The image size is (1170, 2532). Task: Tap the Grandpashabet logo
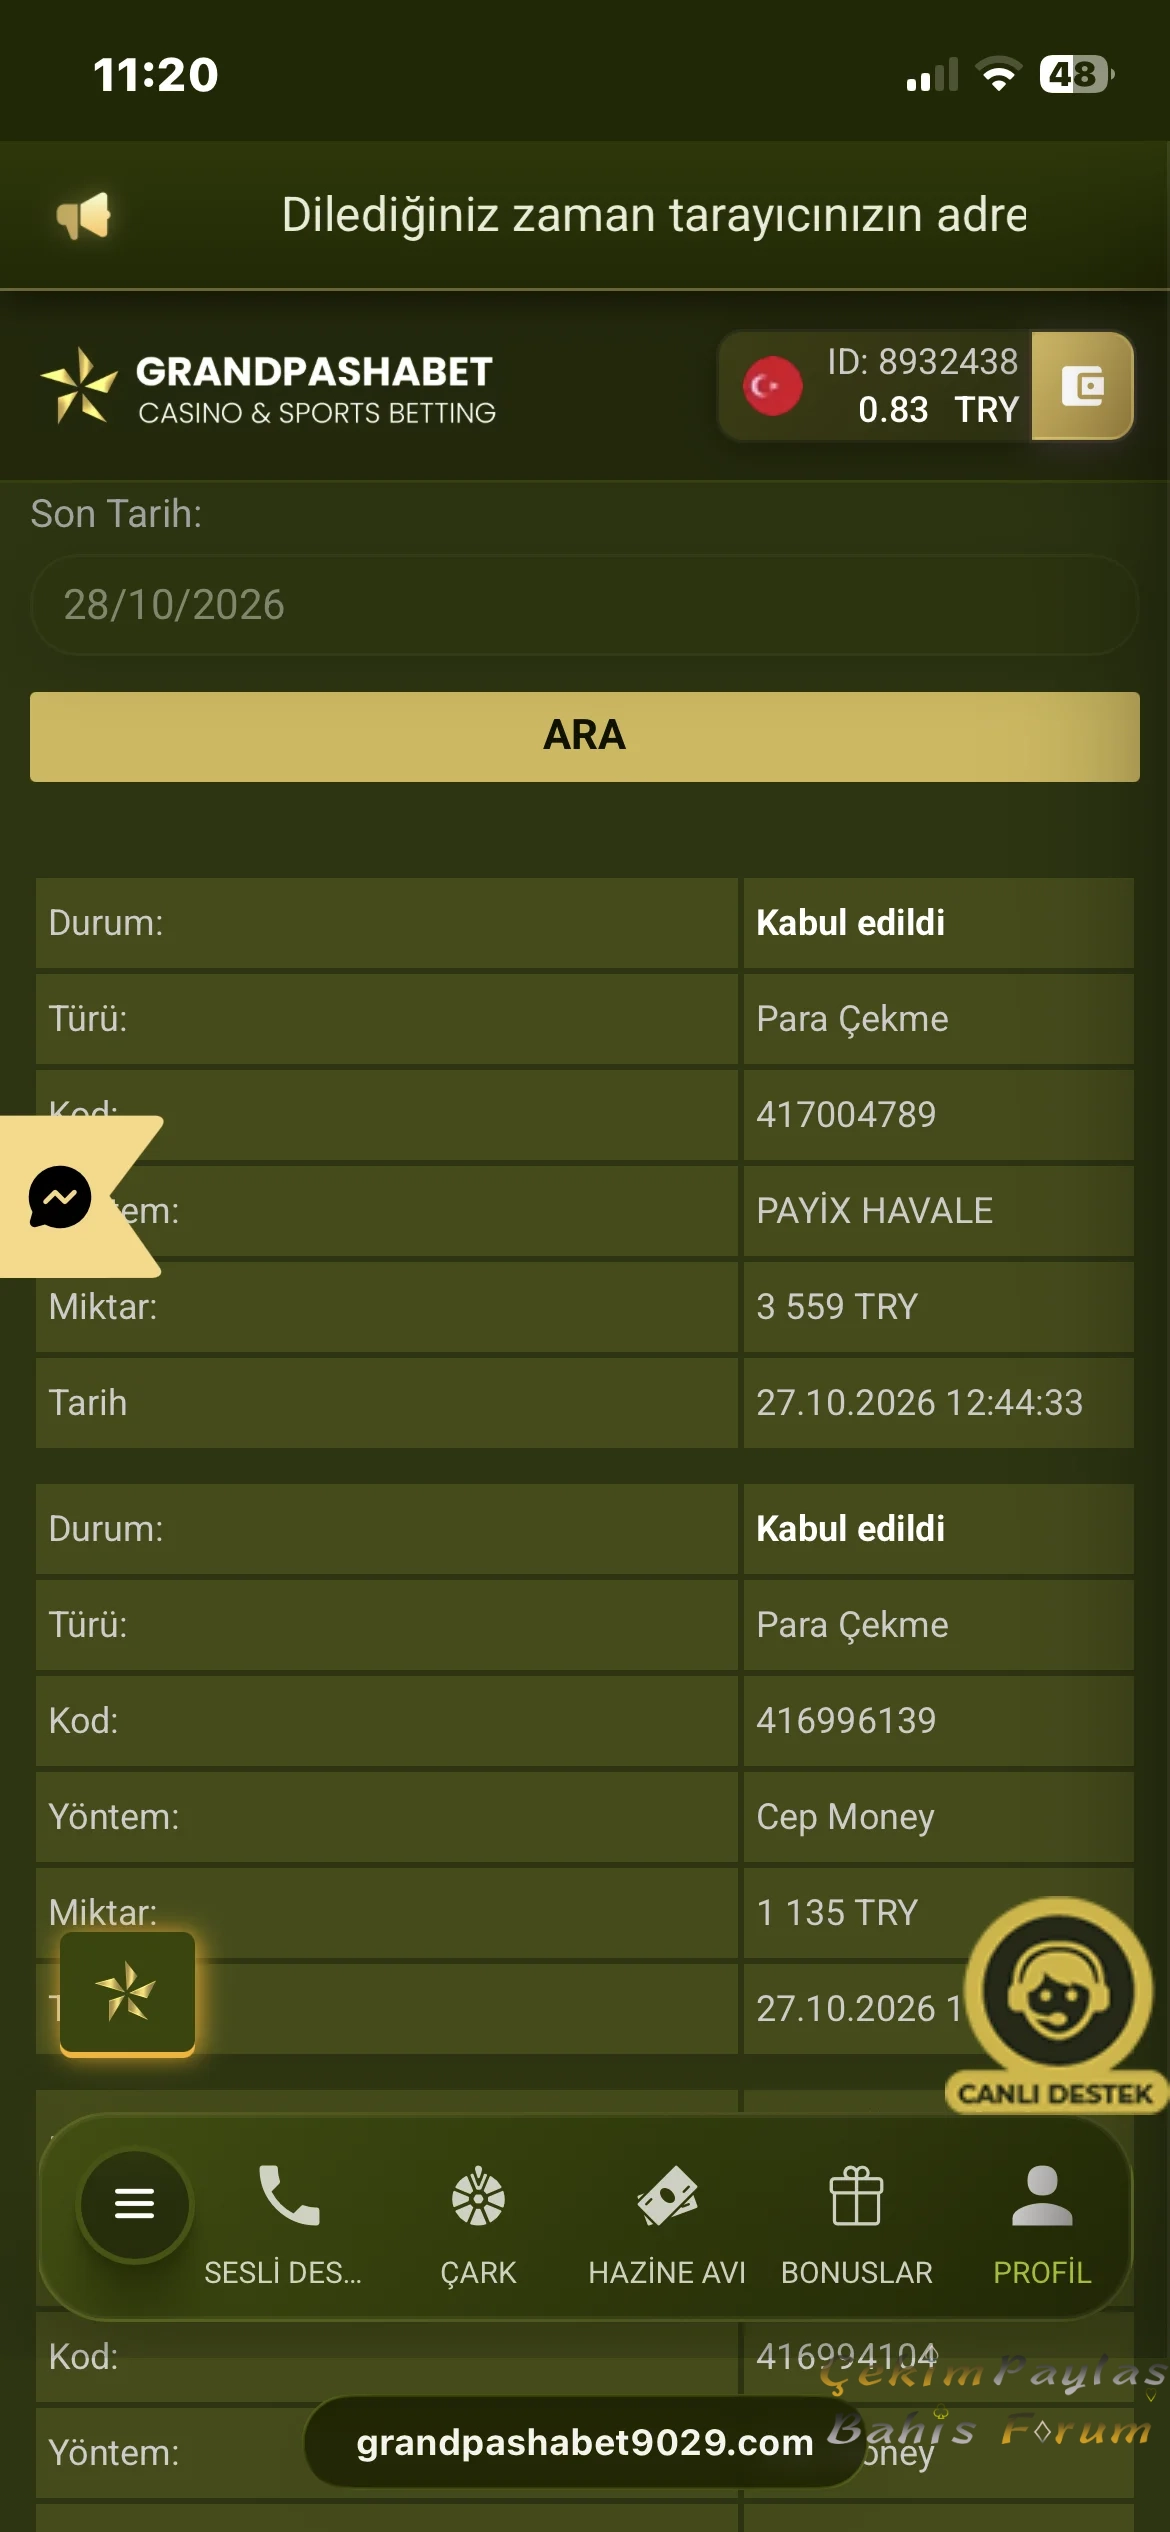[268, 388]
